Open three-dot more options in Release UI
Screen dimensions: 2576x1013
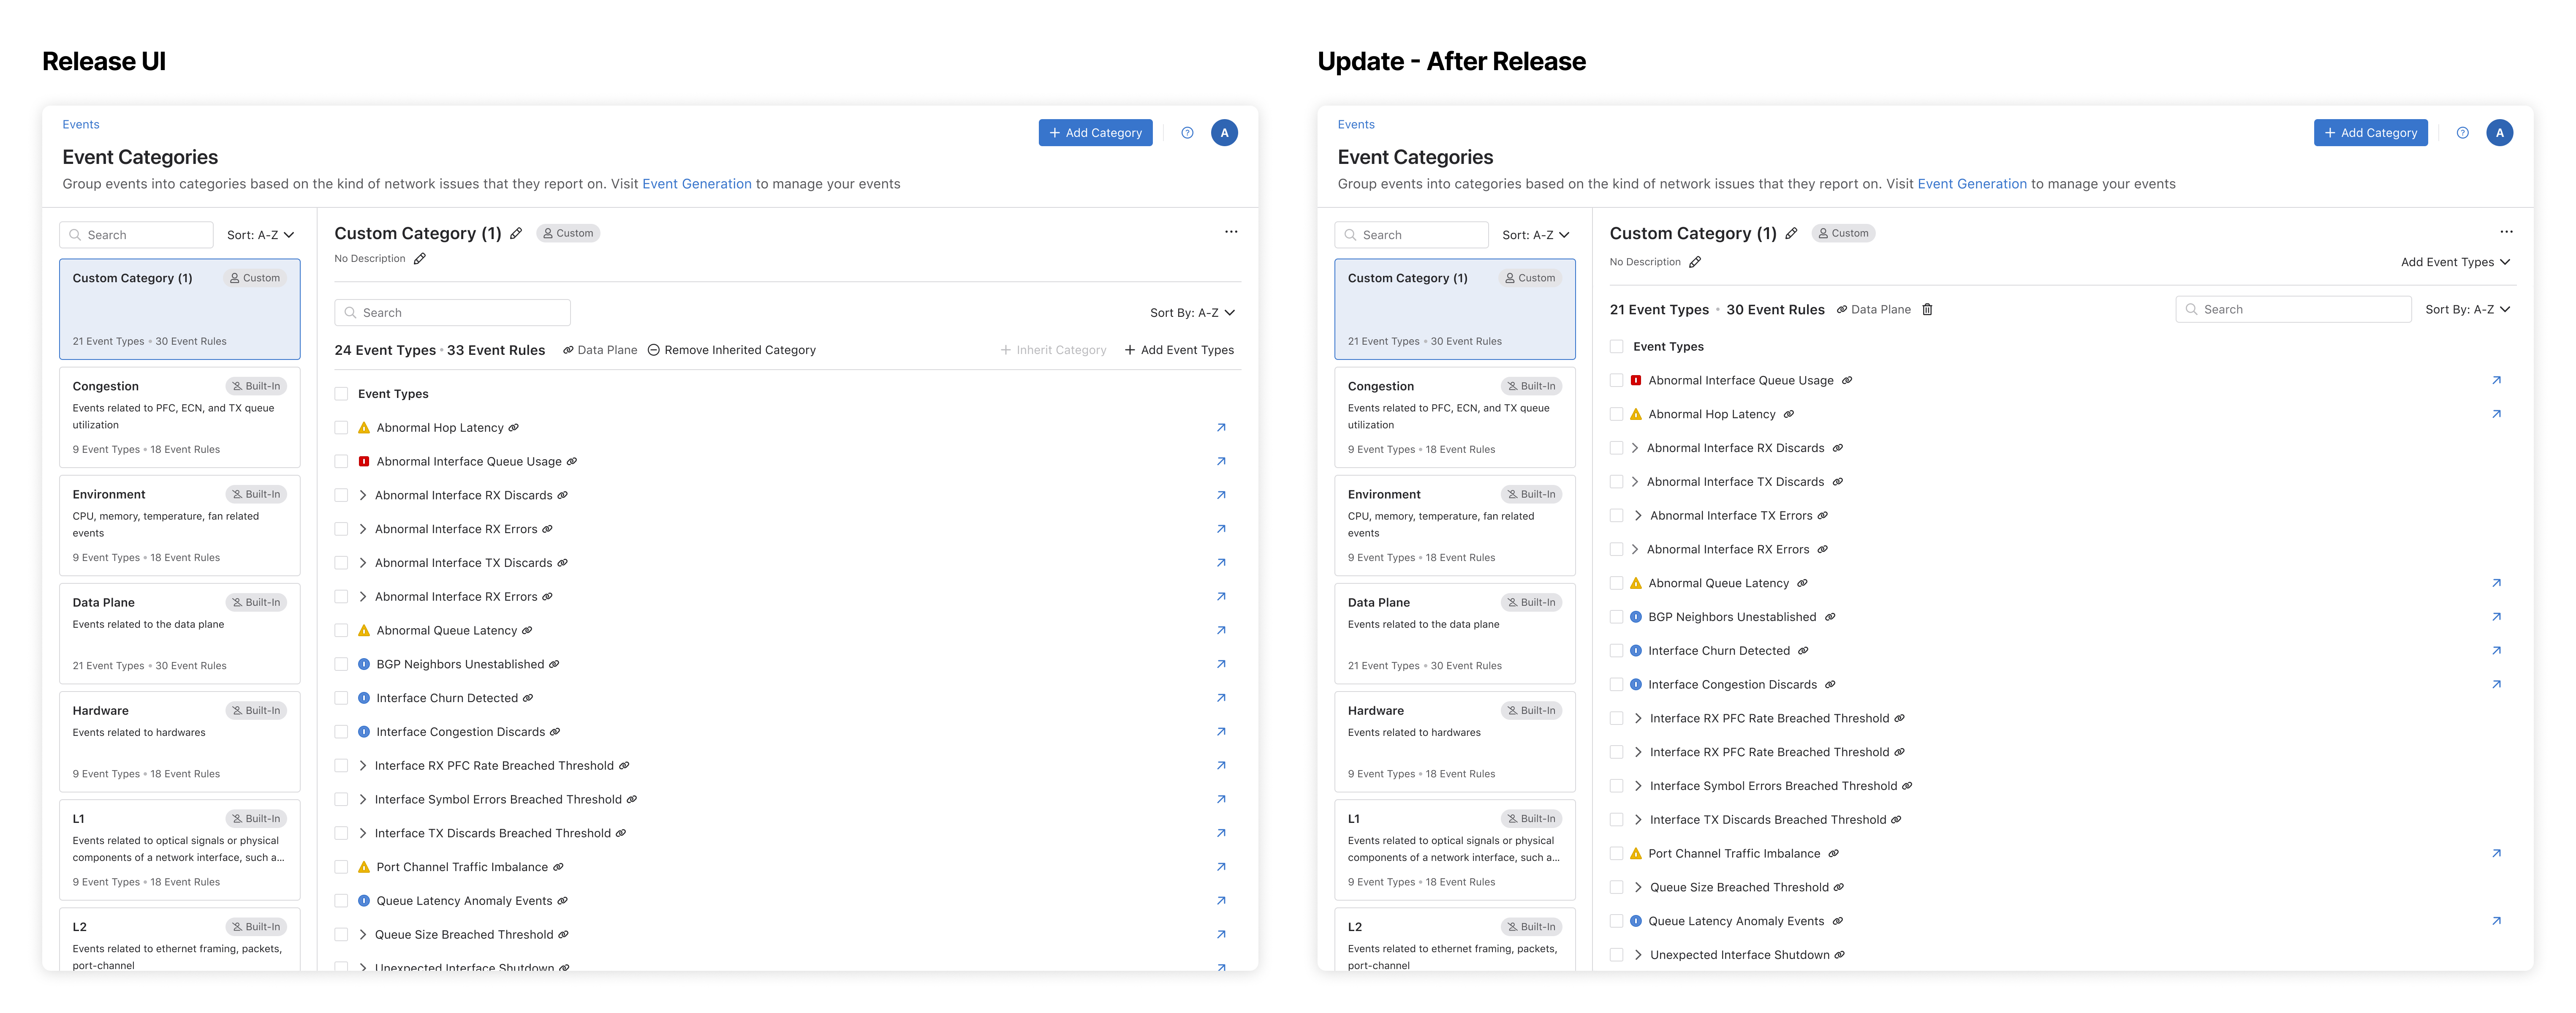[x=1231, y=232]
